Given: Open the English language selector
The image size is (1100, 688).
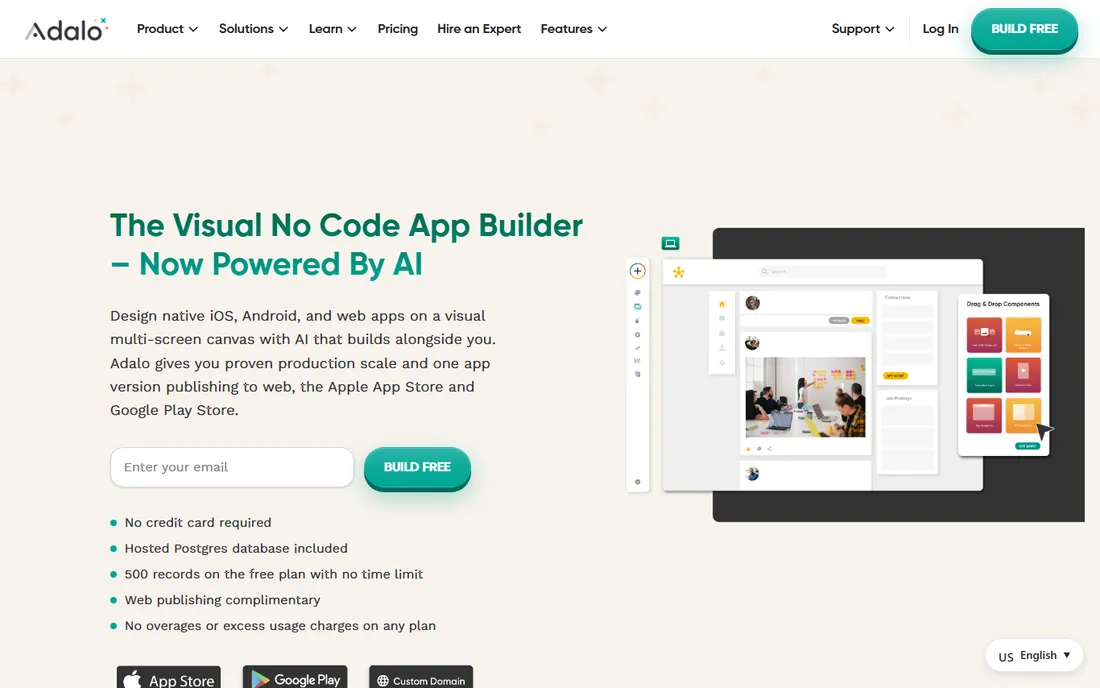Looking at the screenshot, I should click(1034, 656).
